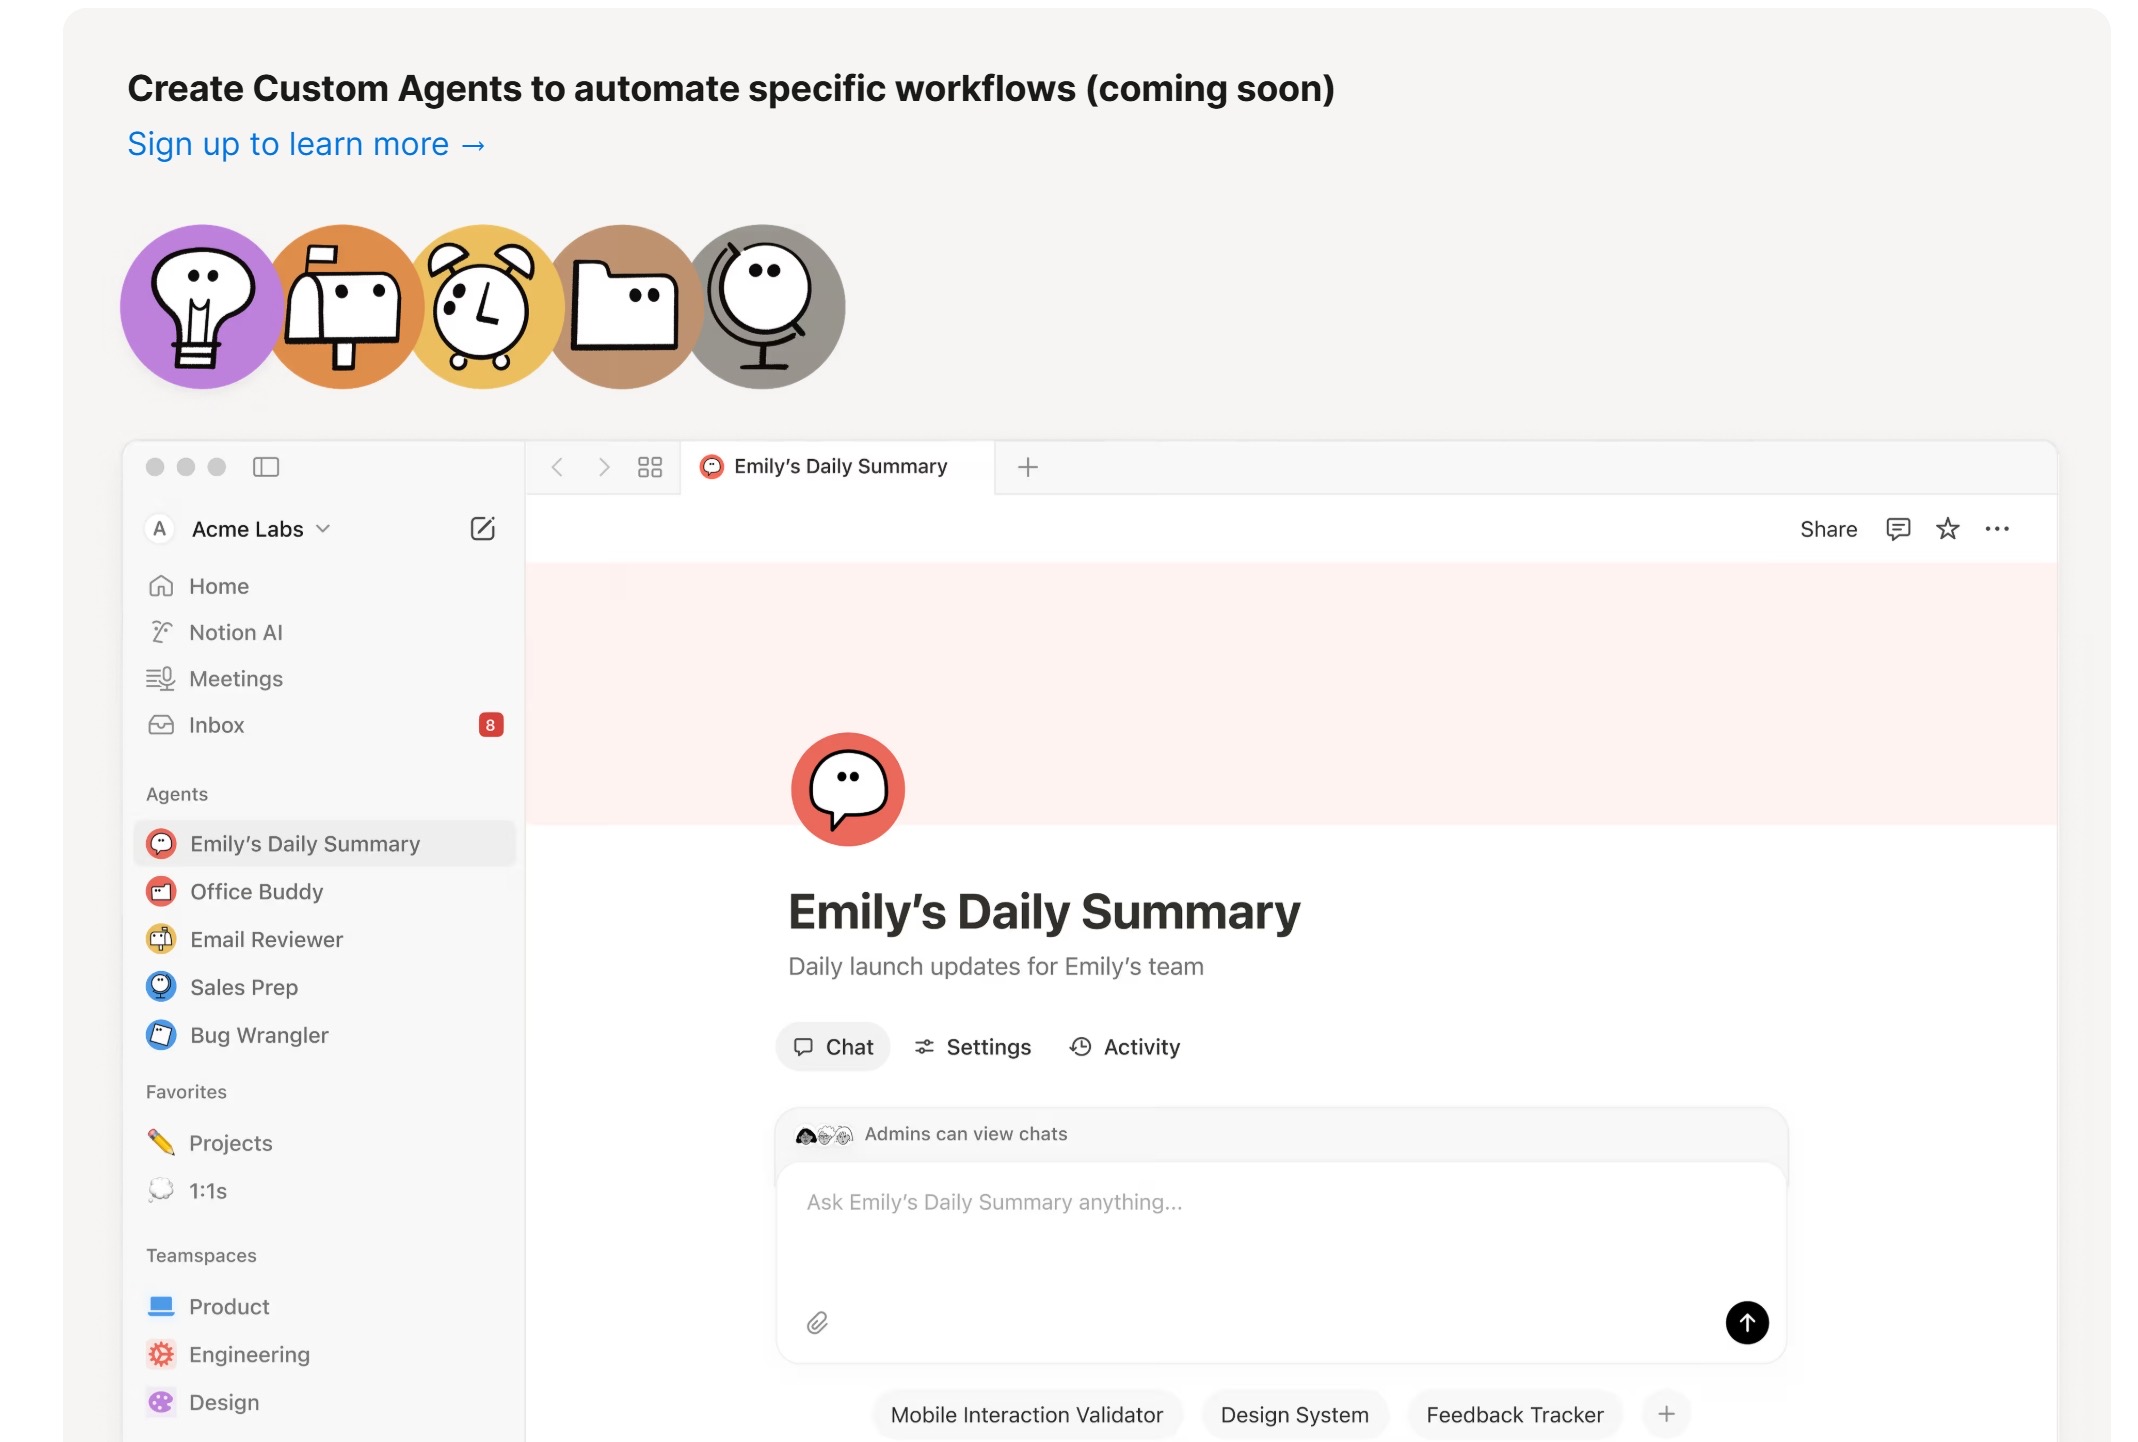
Task: Click the grid view icon in tab bar
Action: 650,467
